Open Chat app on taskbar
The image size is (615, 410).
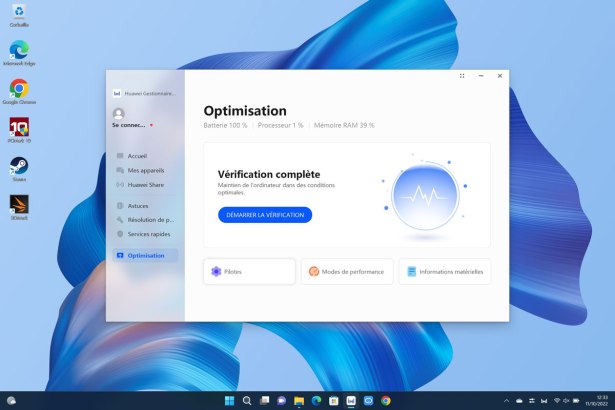point(282,401)
